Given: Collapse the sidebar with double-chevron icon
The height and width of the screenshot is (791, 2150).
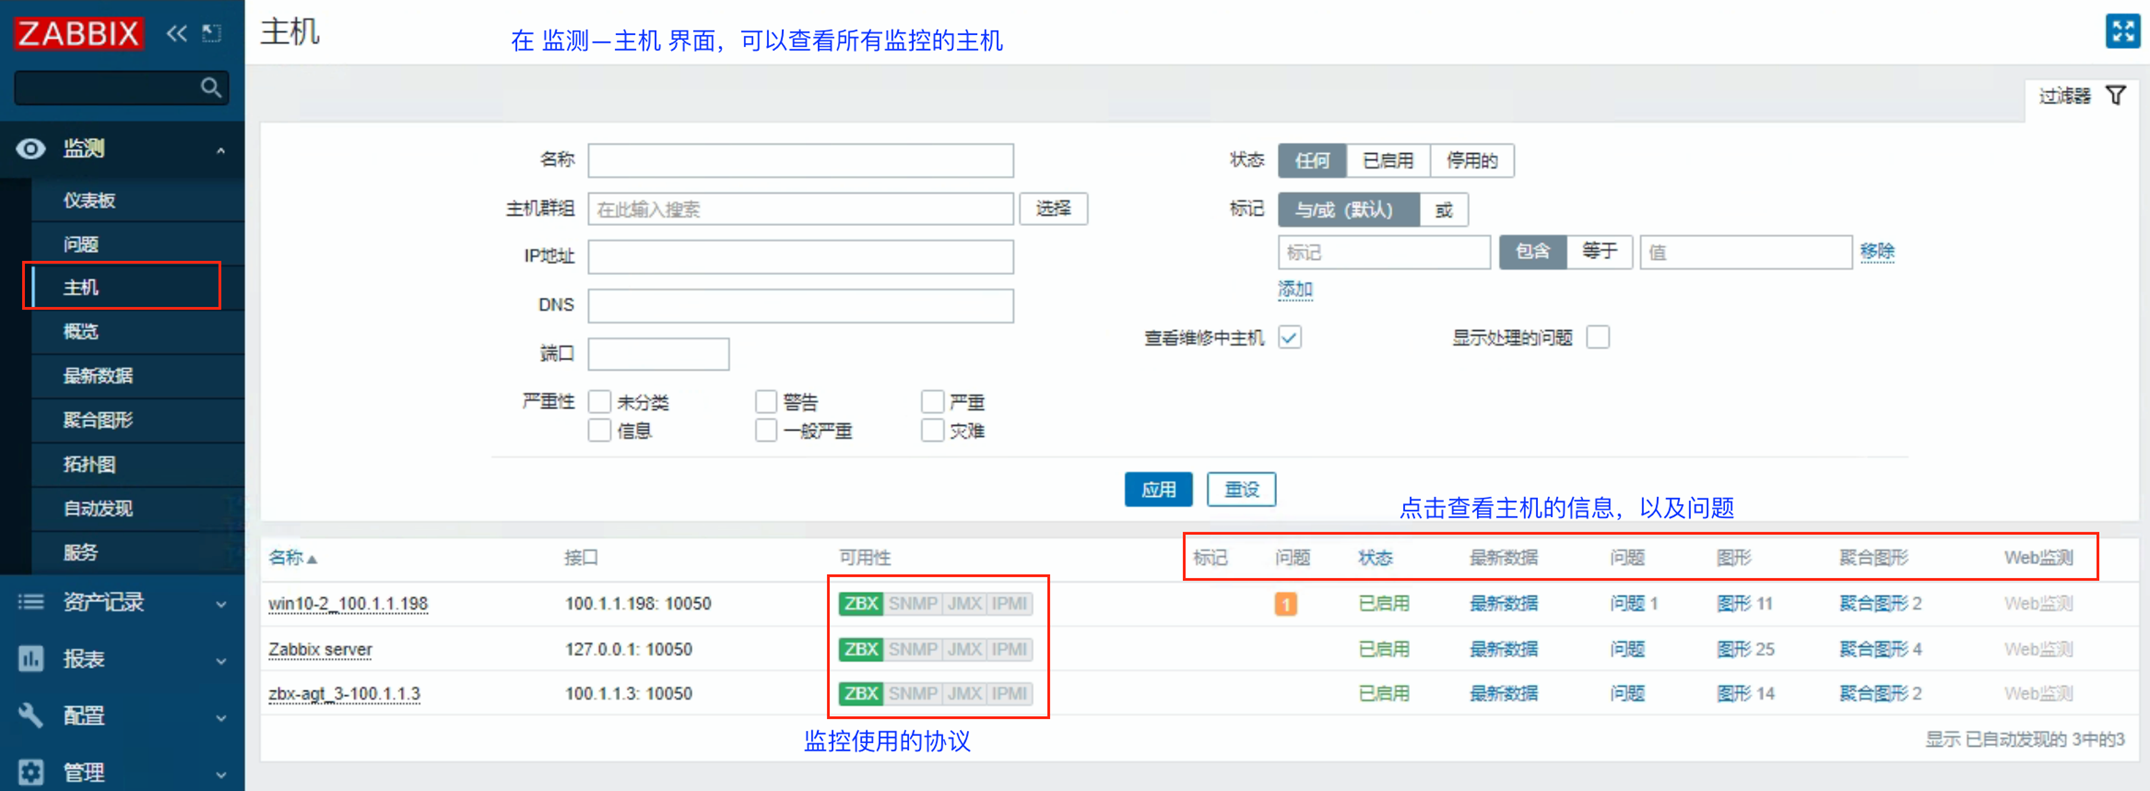Looking at the screenshot, I should pos(177,33).
